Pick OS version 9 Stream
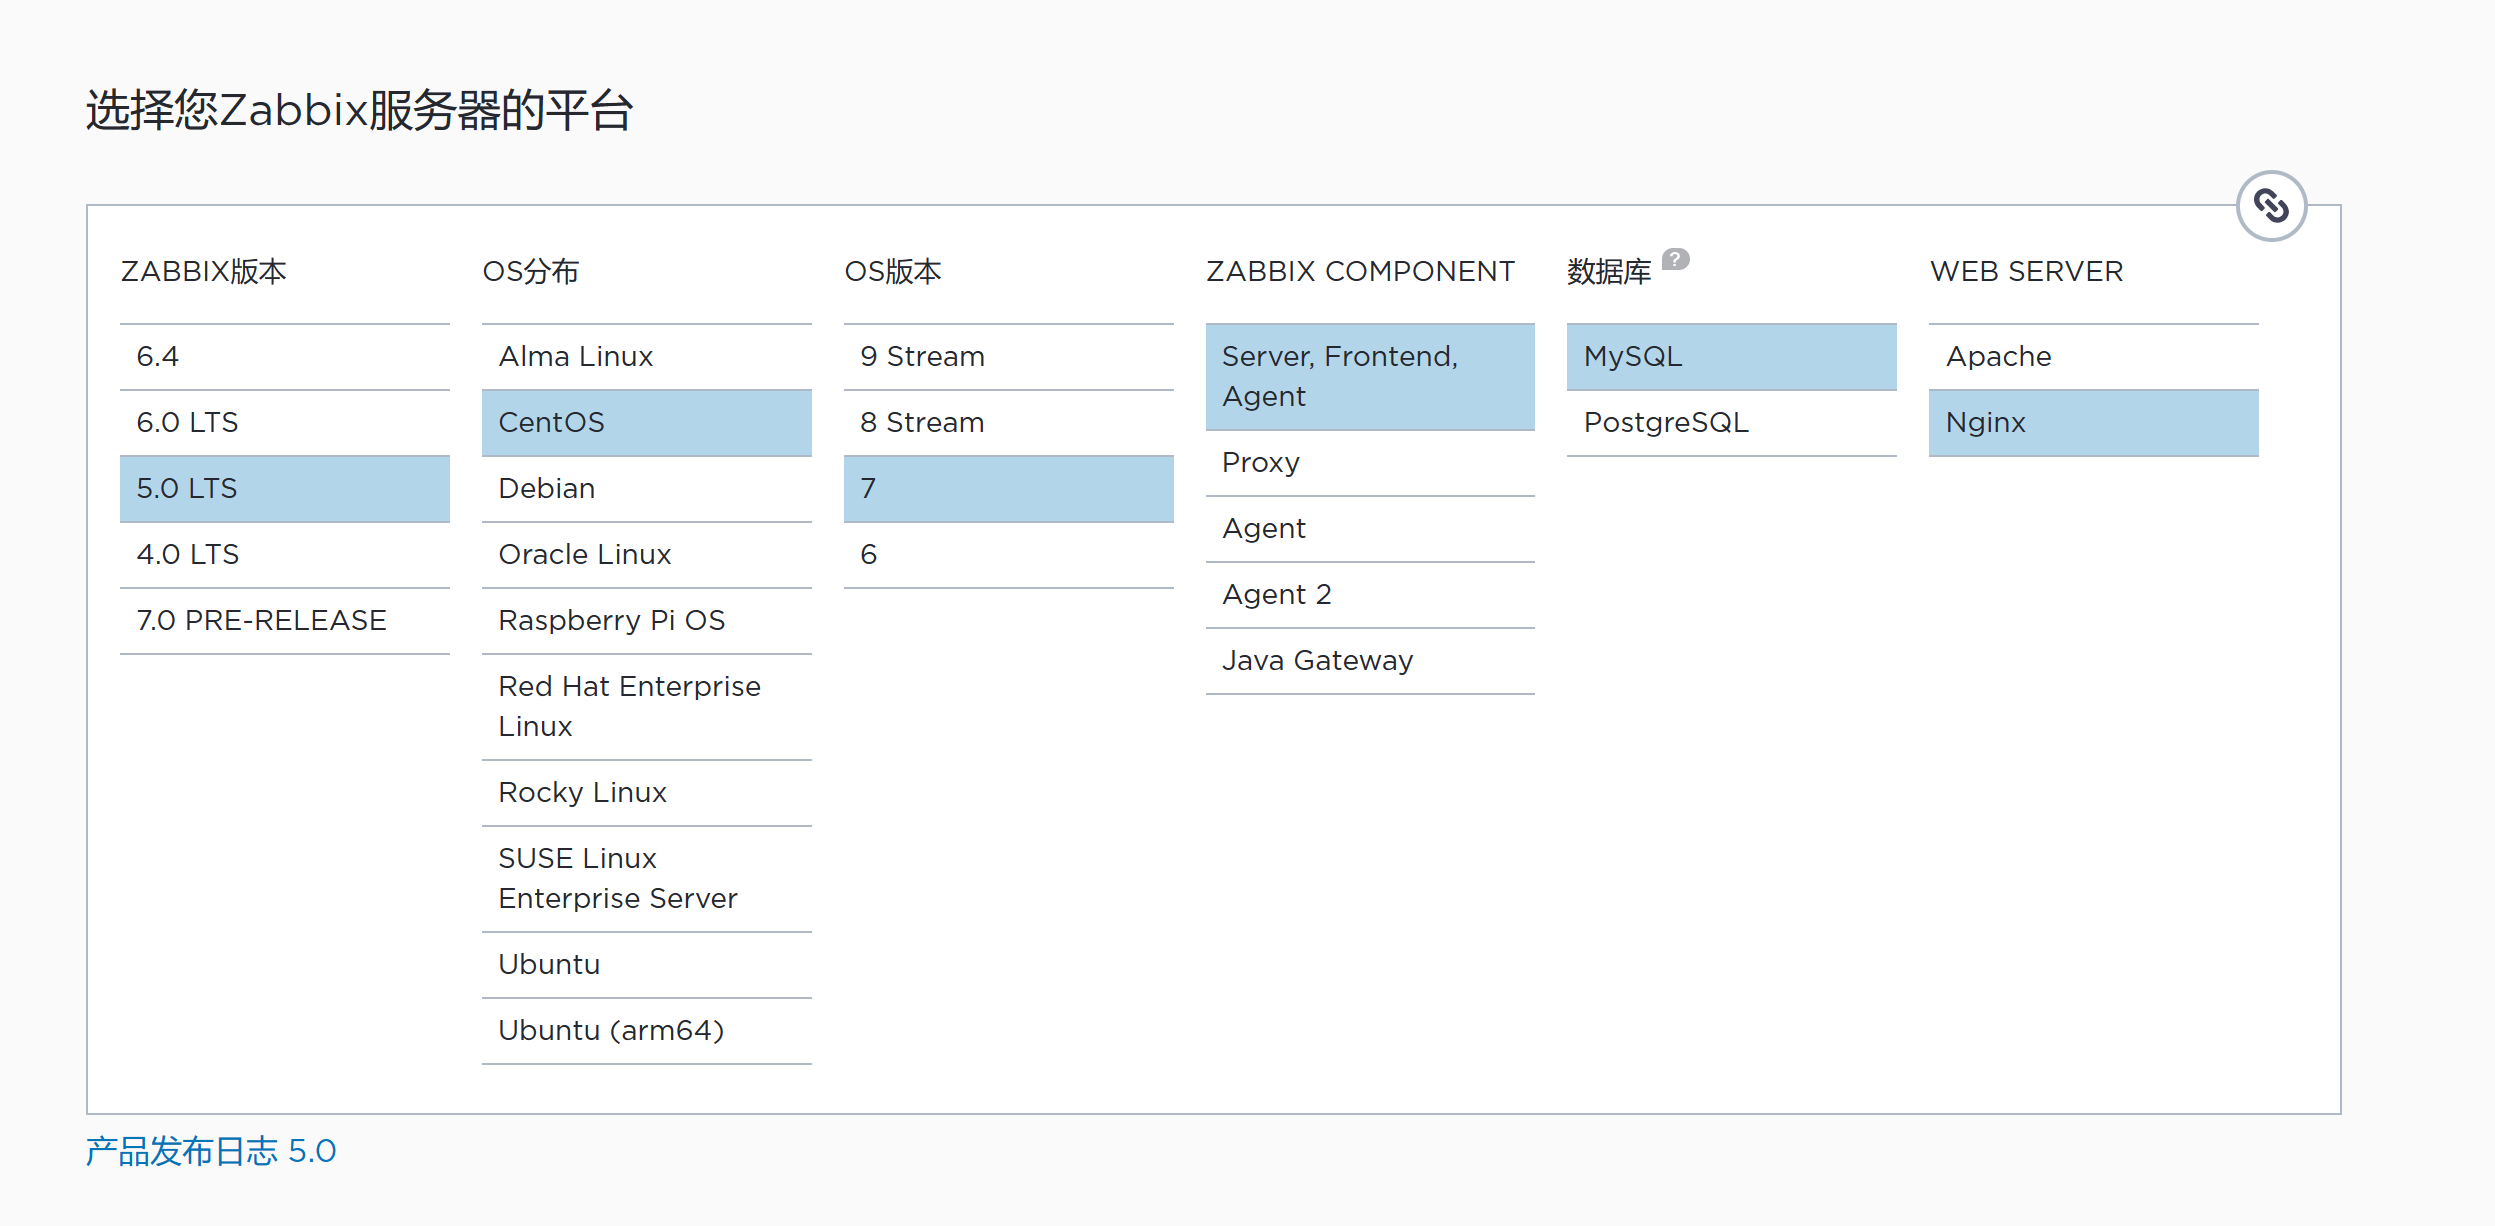 pyautogui.click(x=1009, y=357)
